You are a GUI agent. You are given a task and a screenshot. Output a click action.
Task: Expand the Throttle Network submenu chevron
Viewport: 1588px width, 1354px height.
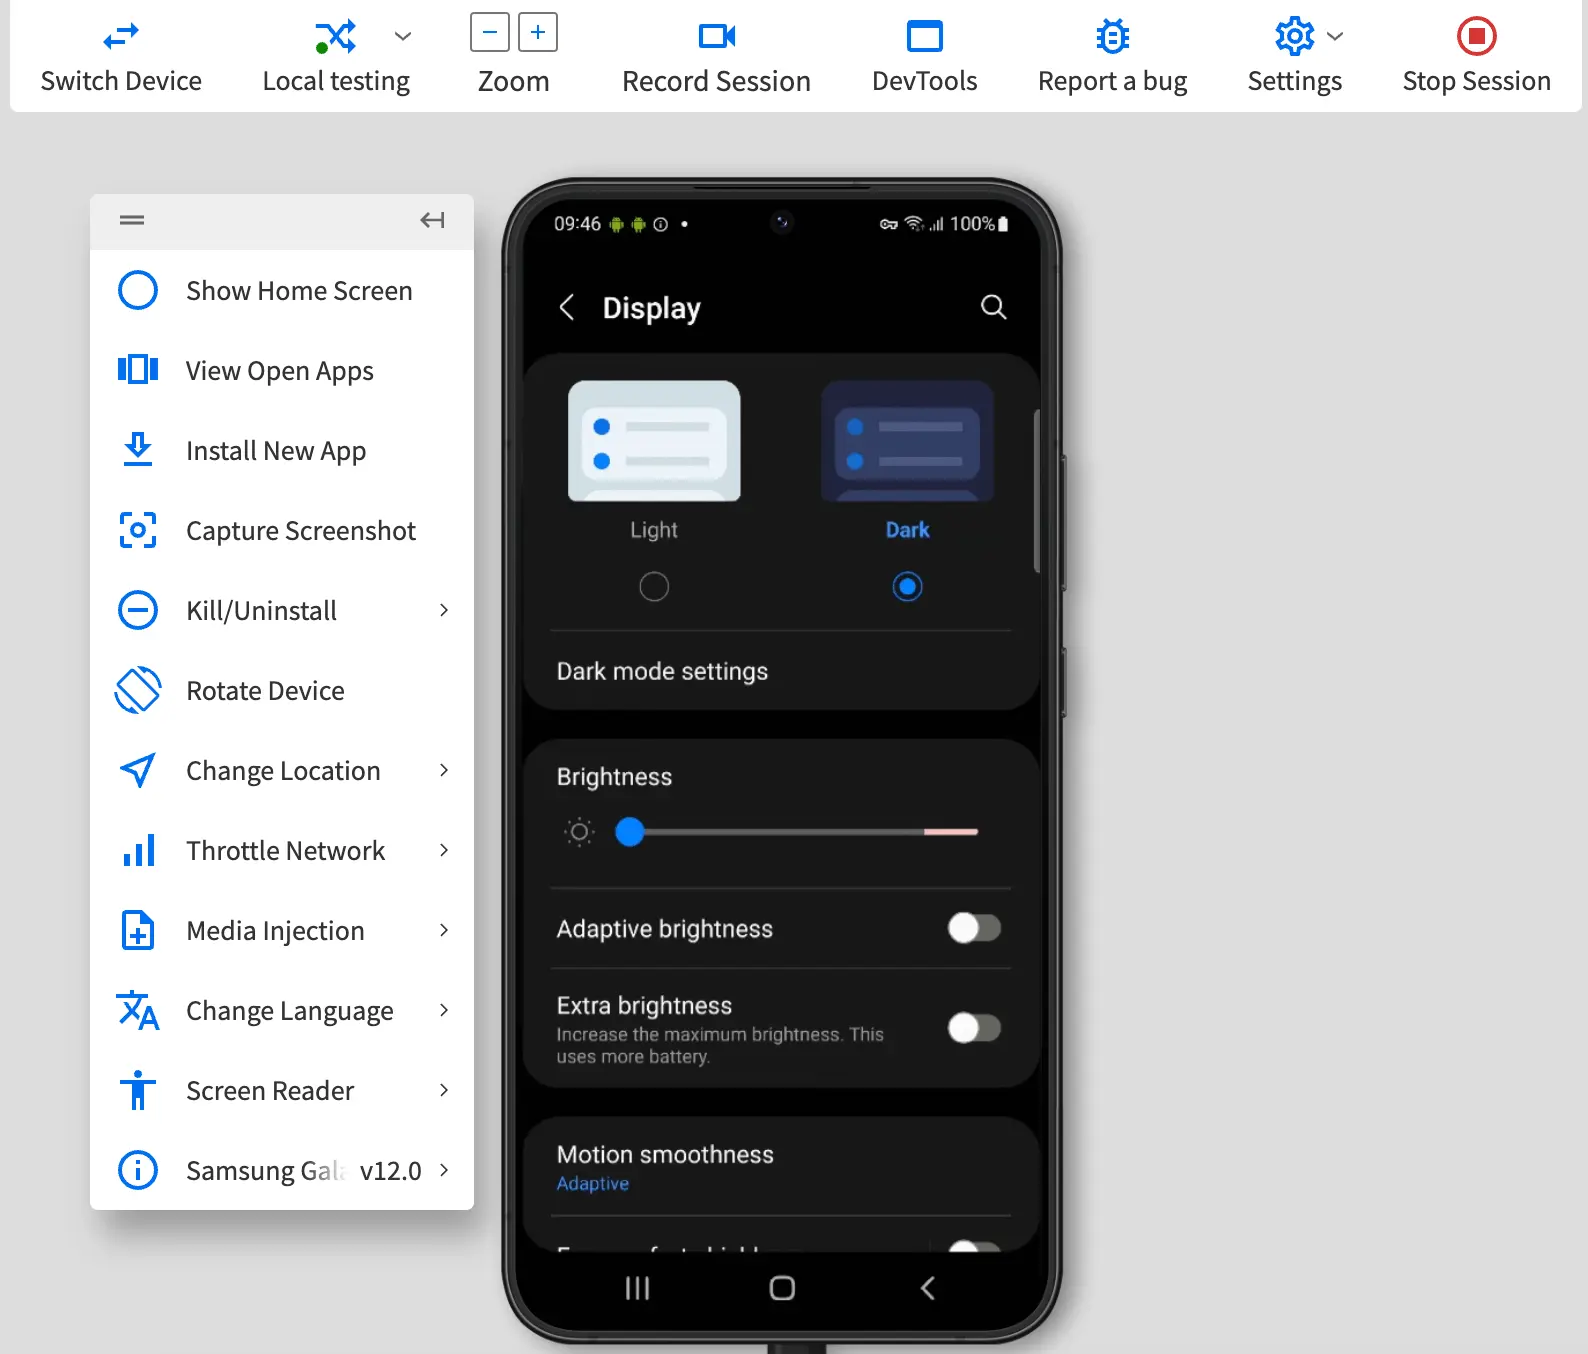444,850
